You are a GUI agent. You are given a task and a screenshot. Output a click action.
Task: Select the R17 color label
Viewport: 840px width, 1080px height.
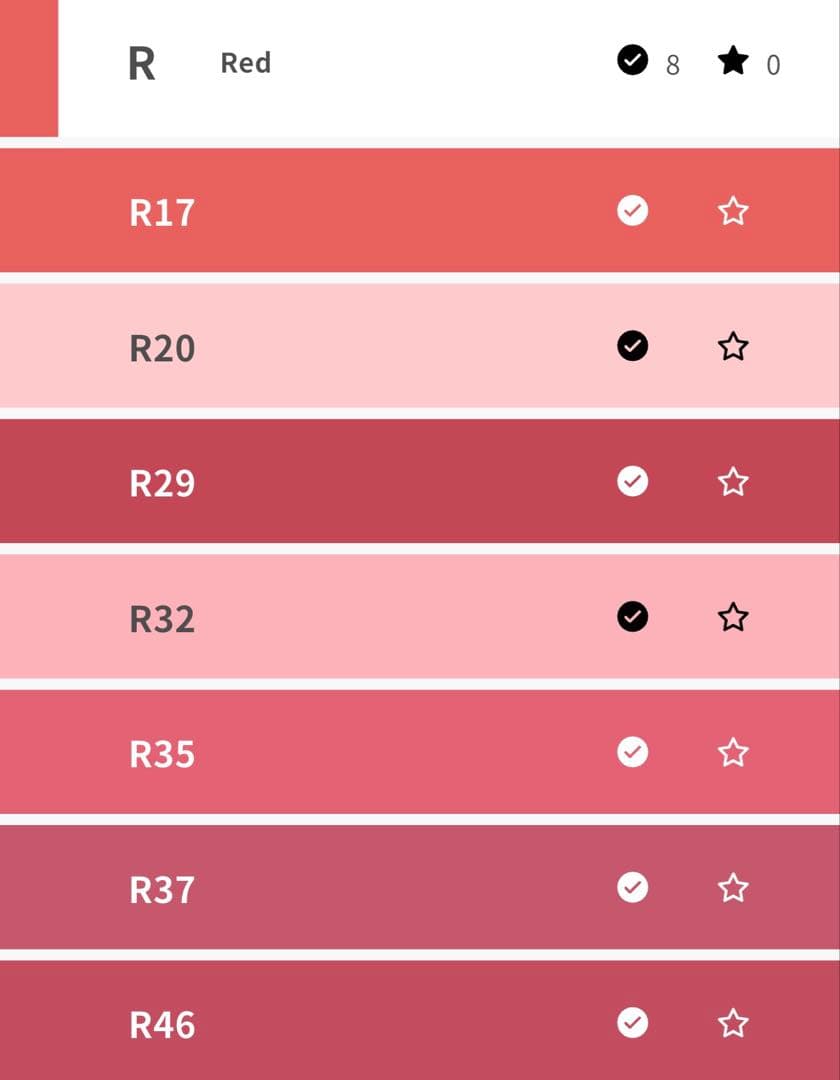click(162, 213)
